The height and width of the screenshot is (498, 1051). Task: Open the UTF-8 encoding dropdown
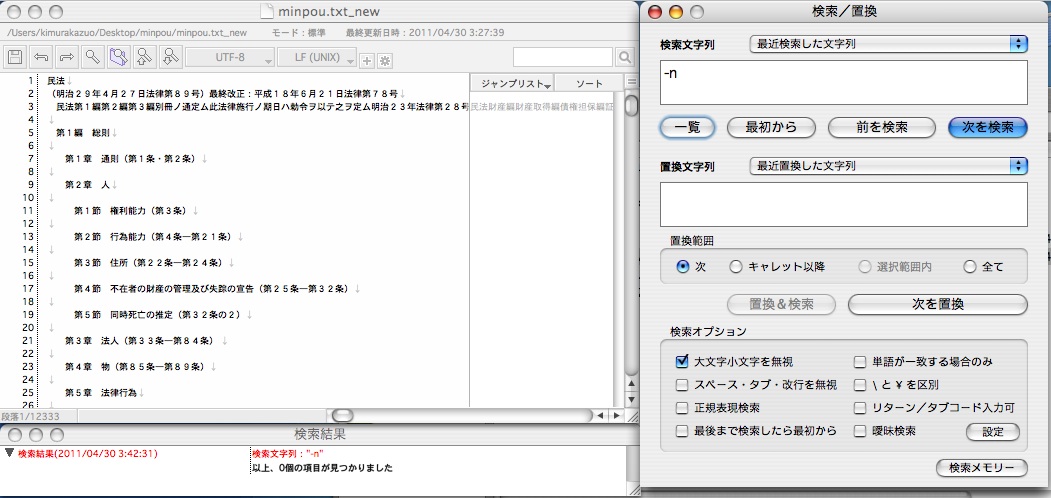pos(230,58)
